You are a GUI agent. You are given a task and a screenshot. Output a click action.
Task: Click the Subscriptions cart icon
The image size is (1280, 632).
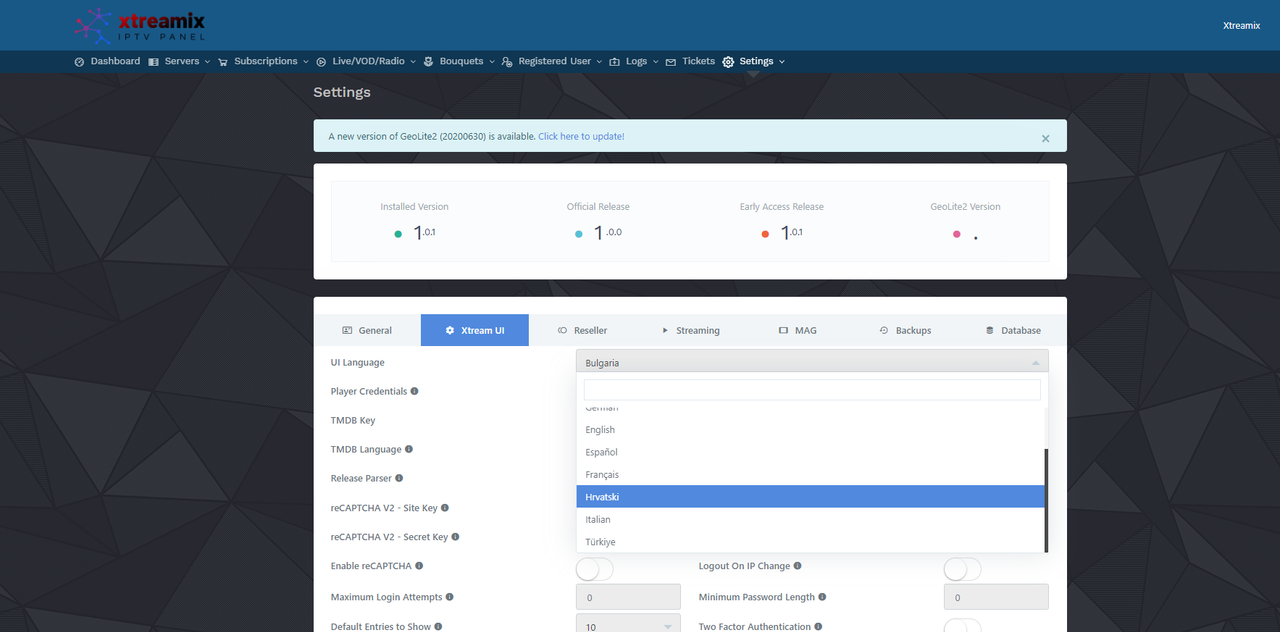tap(223, 62)
